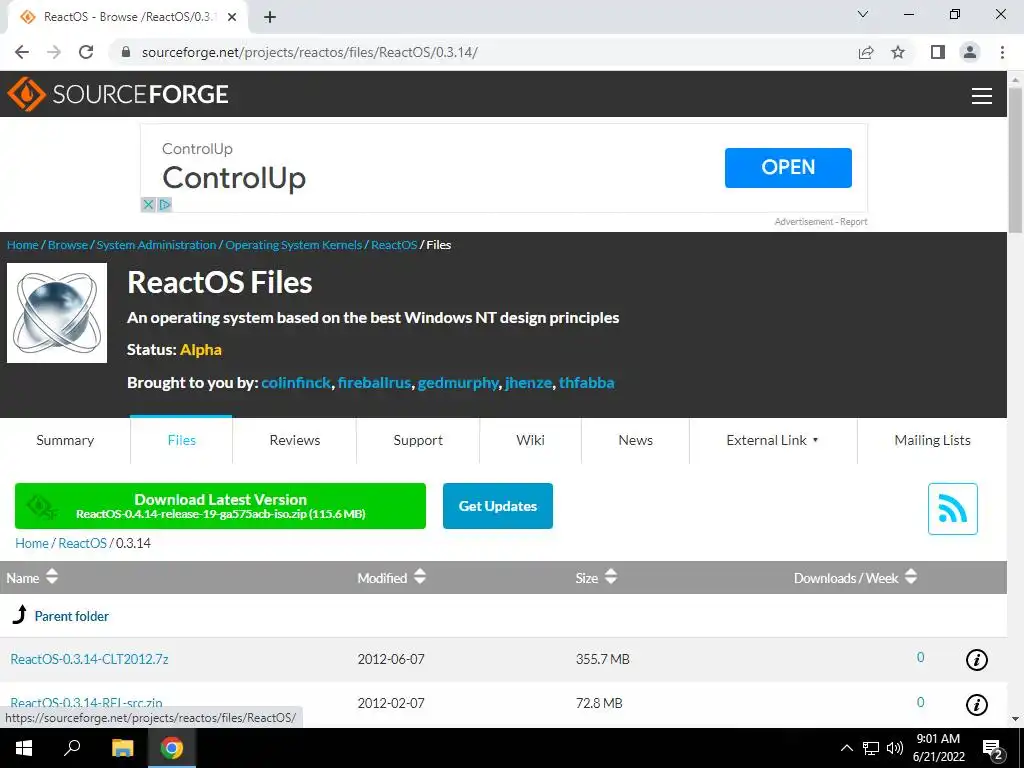Open info for ReactOS-0.3.14-CLT2012.7z

pyautogui.click(x=976, y=660)
